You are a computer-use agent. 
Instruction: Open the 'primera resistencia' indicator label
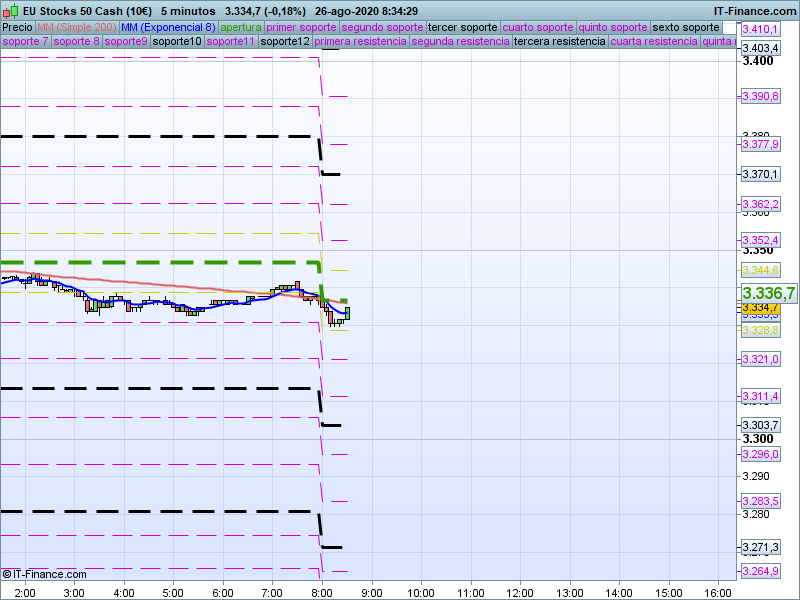(360, 42)
